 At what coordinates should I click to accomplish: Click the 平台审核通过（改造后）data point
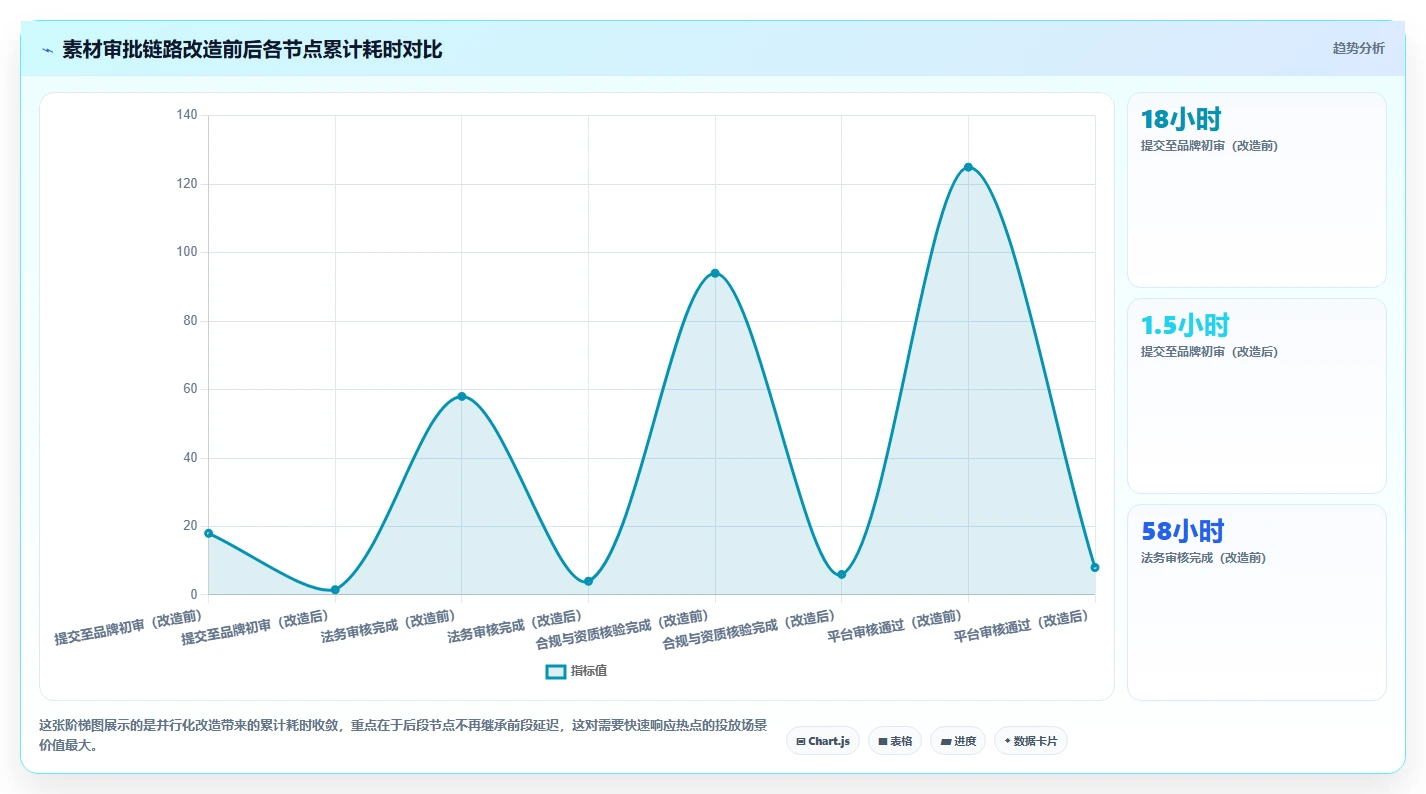[1095, 567]
